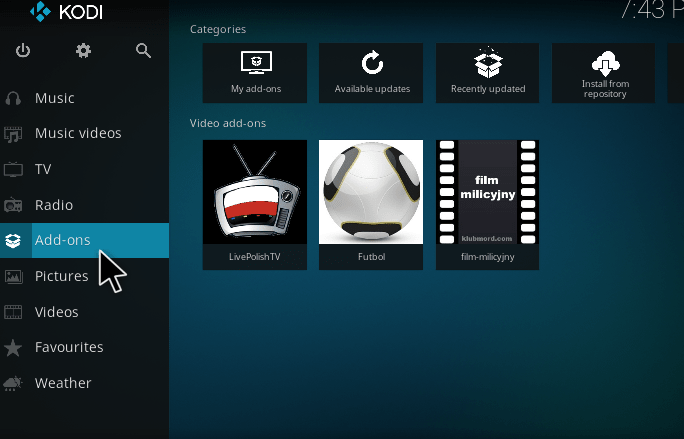684x439 pixels.
Task: Click the Available updates refresh icon
Action: point(372,63)
